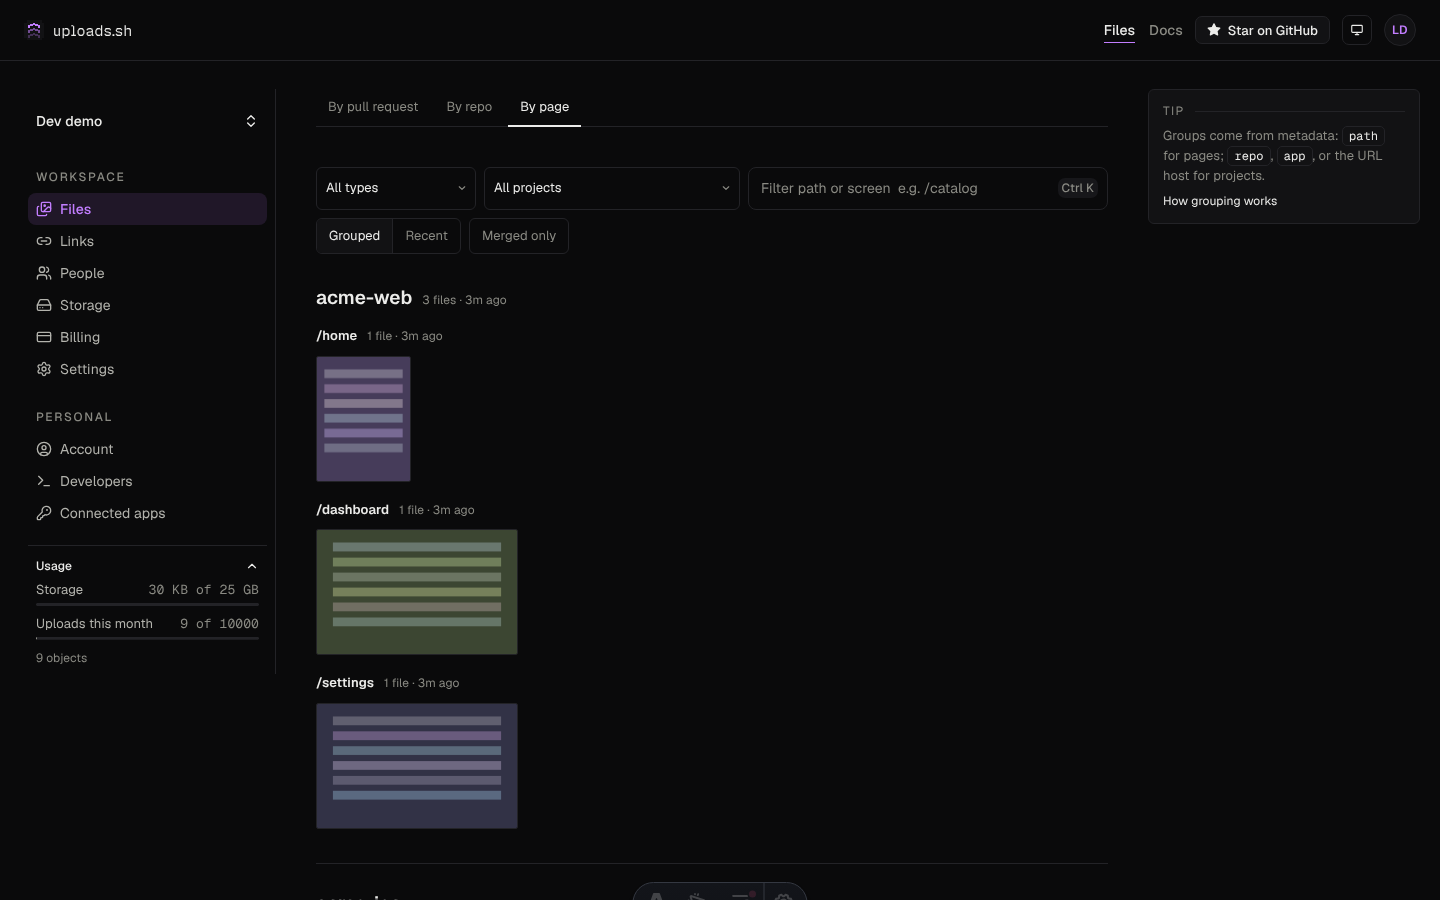
Task: Open the LD user avatar menu
Action: [1400, 30]
